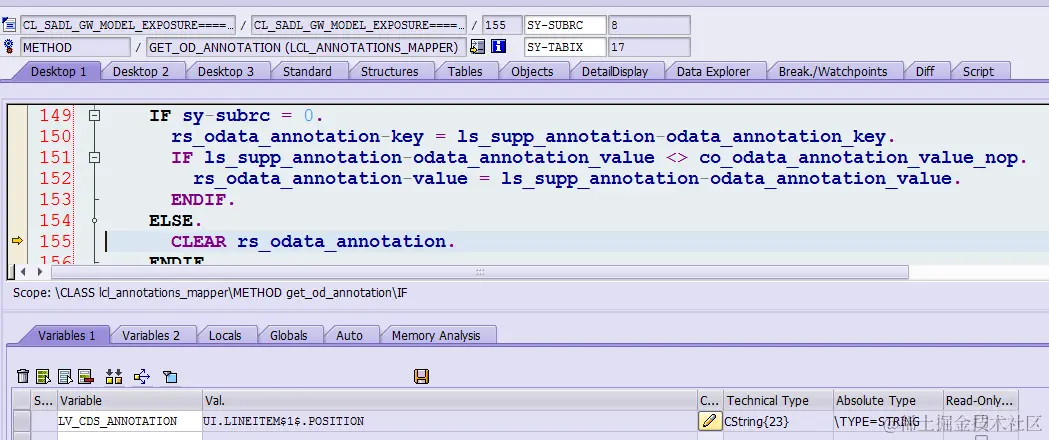Click line number 155 in the code margin
Viewport: 1049px width, 440px height.
point(55,241)
